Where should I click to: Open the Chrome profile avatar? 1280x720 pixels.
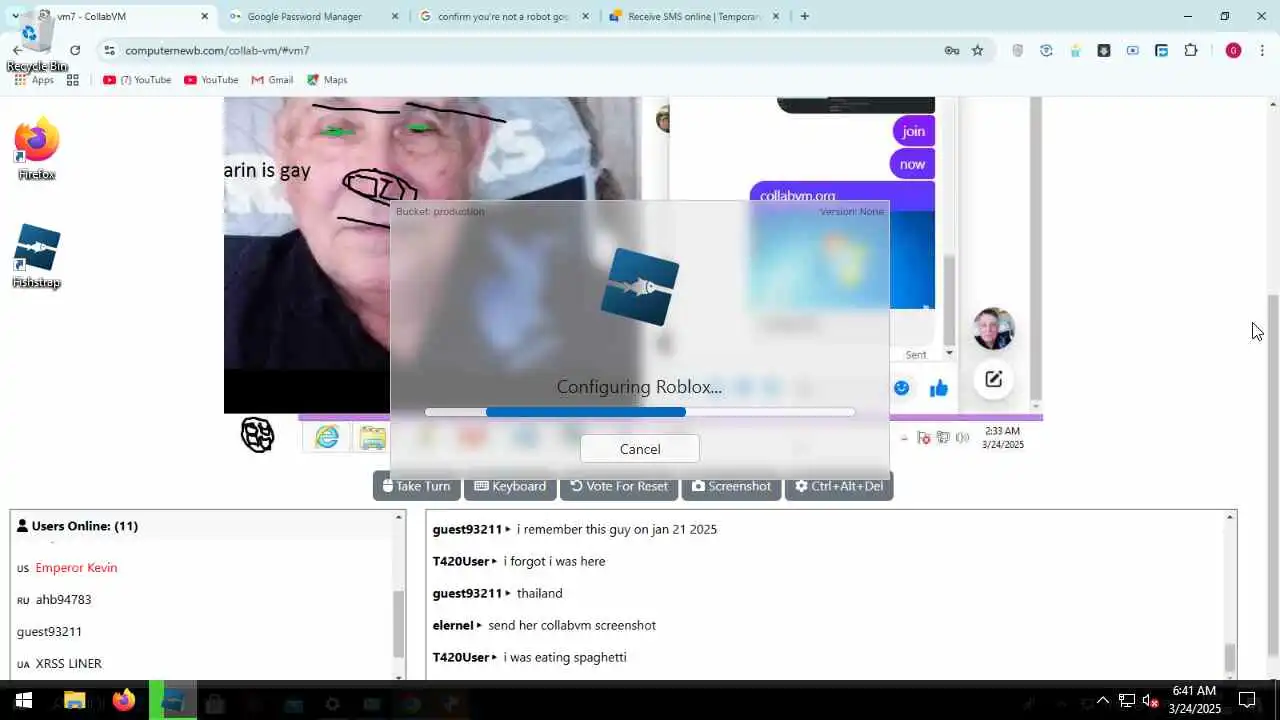[1233, 50]
